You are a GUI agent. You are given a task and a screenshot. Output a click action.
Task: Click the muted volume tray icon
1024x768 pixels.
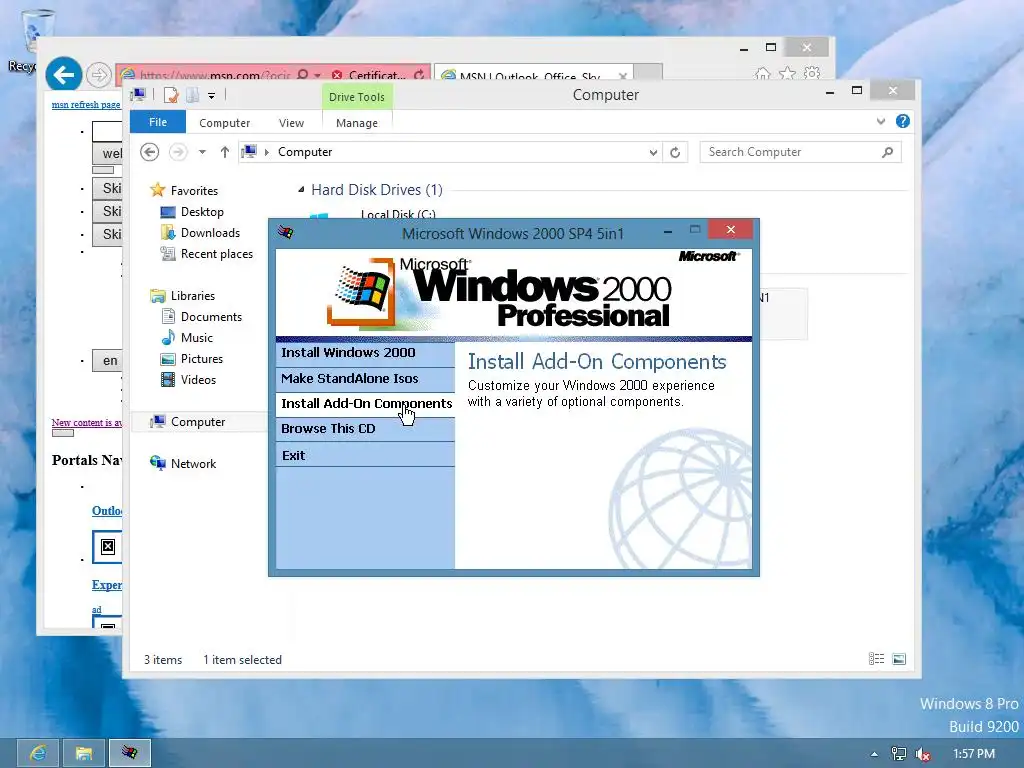923,754
